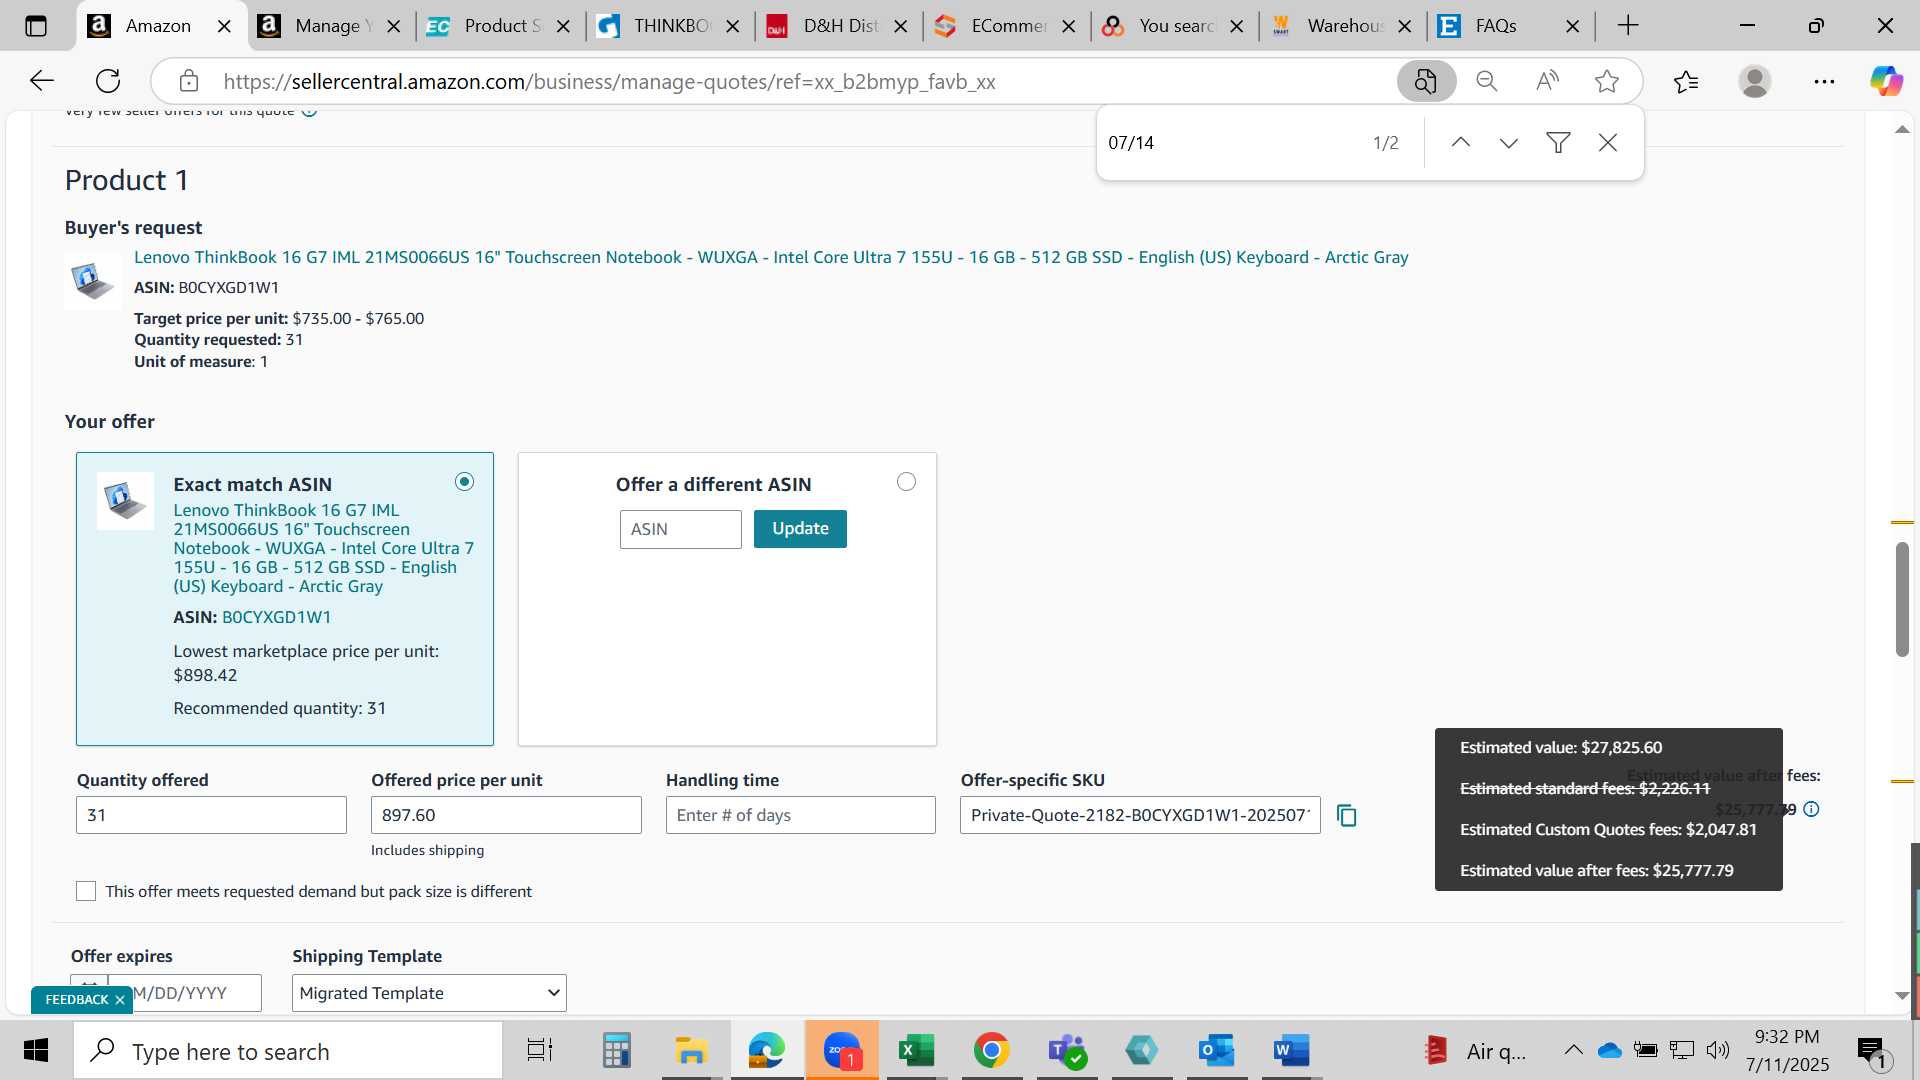Click the Offered price per unit field
Screen dimensions: 1920x1080
tap(506, 815)
